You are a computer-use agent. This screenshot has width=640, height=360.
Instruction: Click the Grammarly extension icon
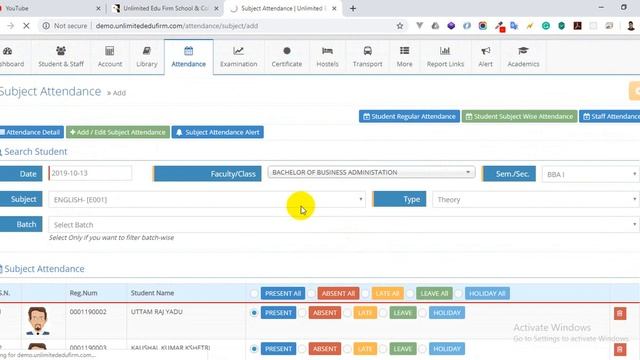coord(546,26)
